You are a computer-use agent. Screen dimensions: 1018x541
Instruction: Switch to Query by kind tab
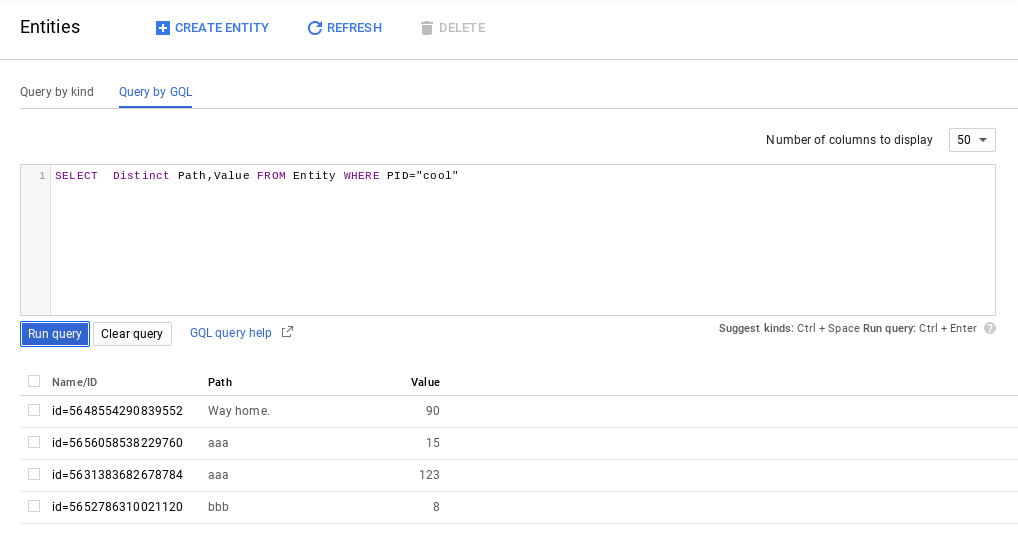pos(57,92)
